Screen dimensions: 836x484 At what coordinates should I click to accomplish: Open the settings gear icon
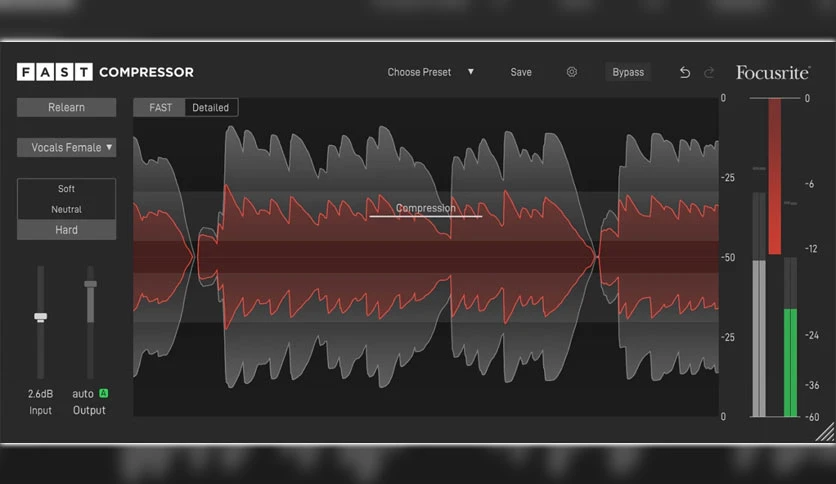(572, 72)
